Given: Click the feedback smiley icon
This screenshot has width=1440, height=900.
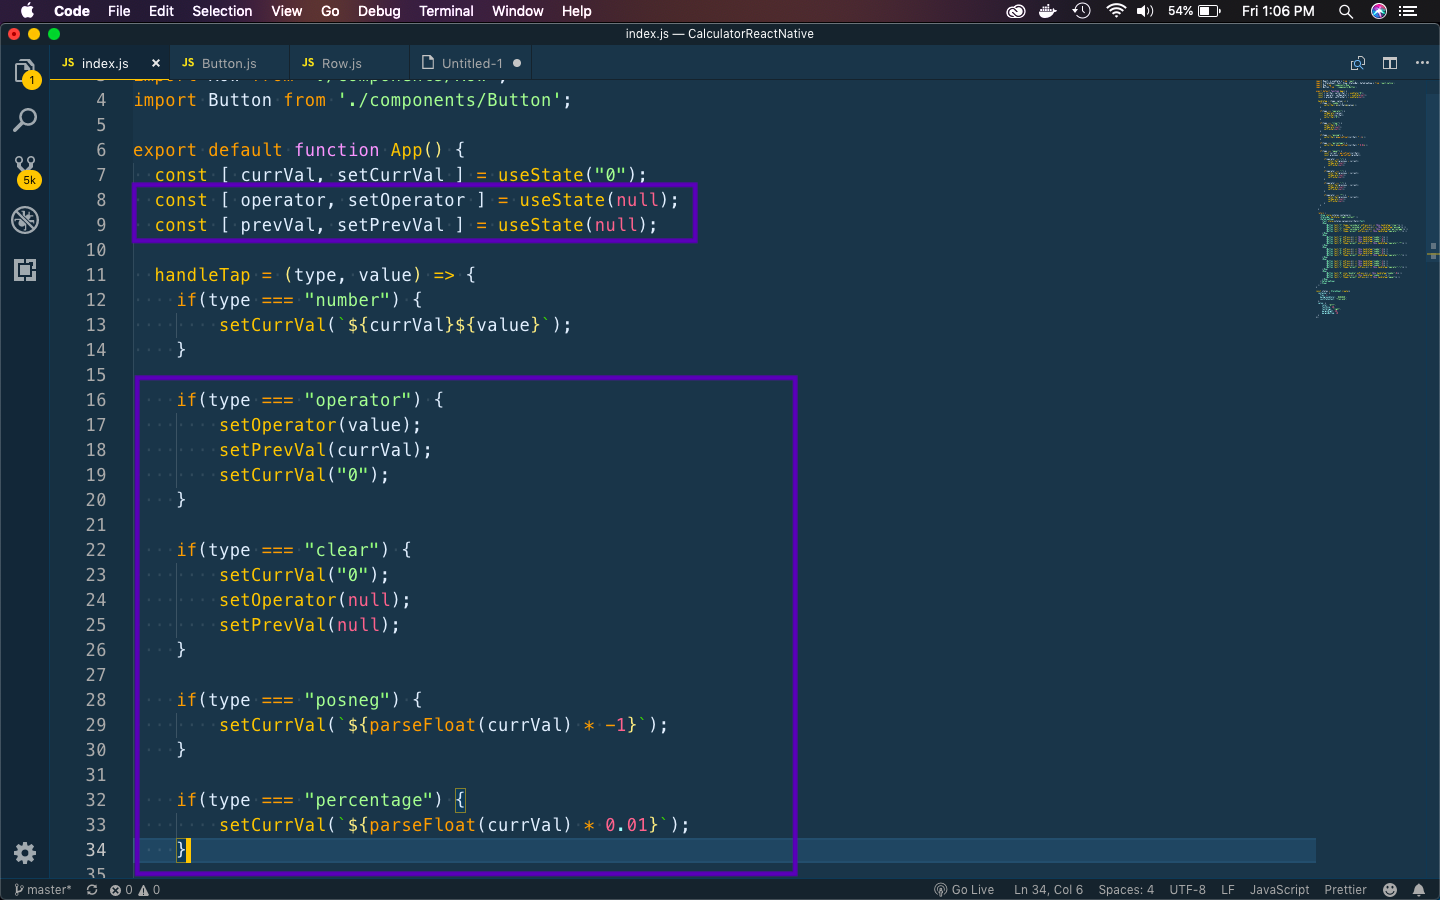Looking at the screenshot, I should point(1390,890).
